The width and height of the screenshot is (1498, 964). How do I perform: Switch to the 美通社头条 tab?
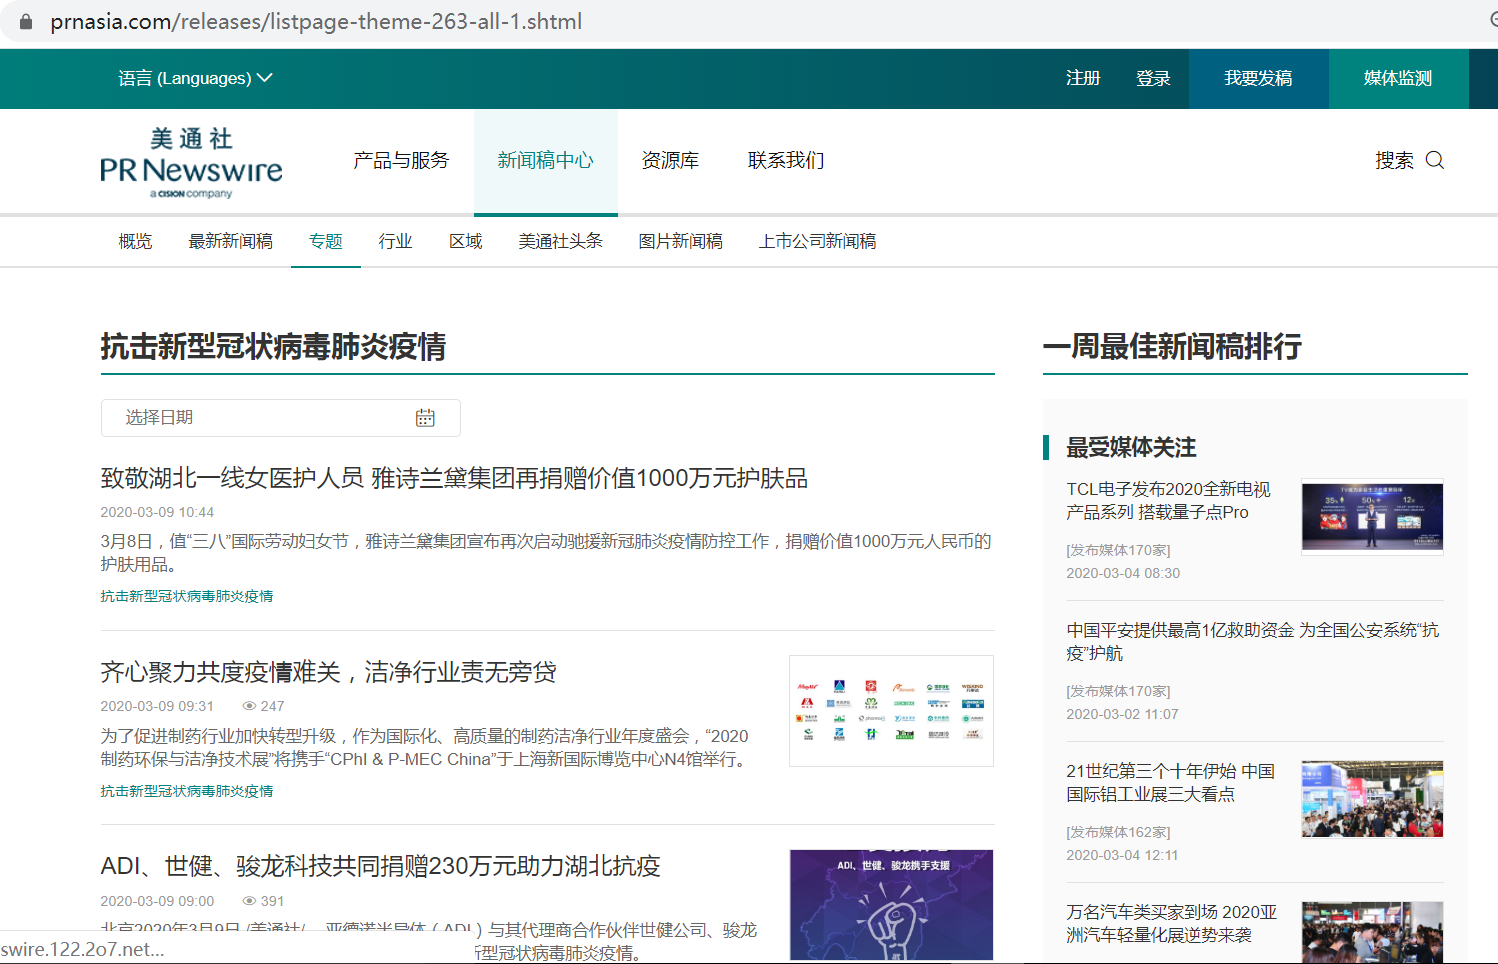coord(561,241)
